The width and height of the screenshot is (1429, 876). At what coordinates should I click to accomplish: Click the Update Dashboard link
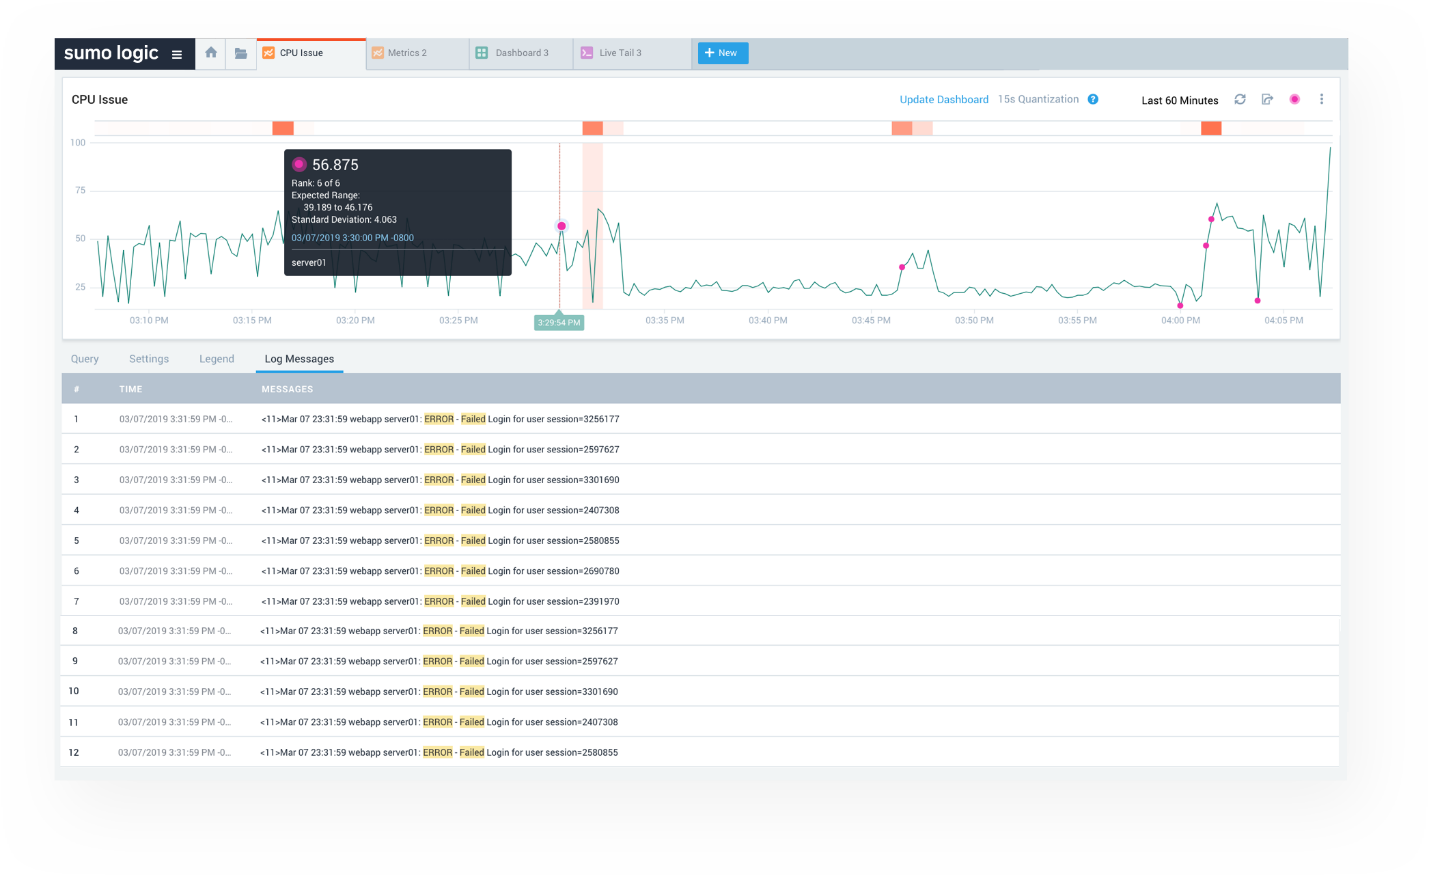click(x=943, y=99)
